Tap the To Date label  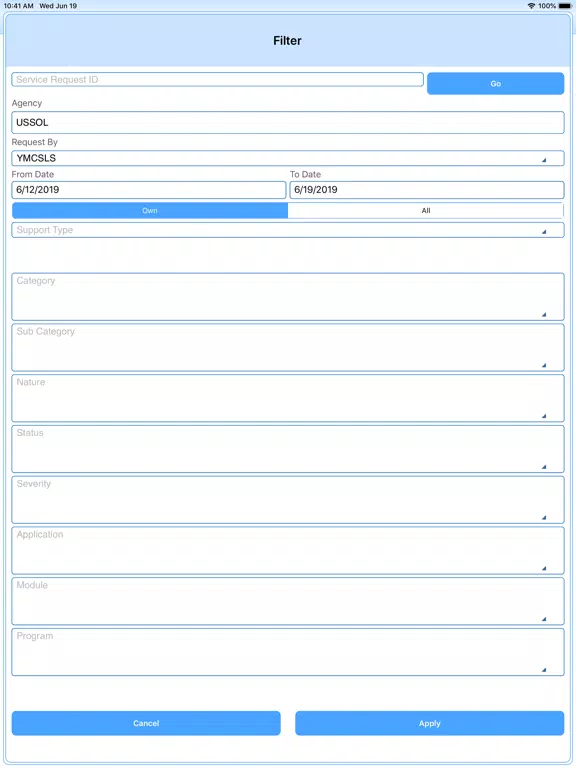pos(305,174)
